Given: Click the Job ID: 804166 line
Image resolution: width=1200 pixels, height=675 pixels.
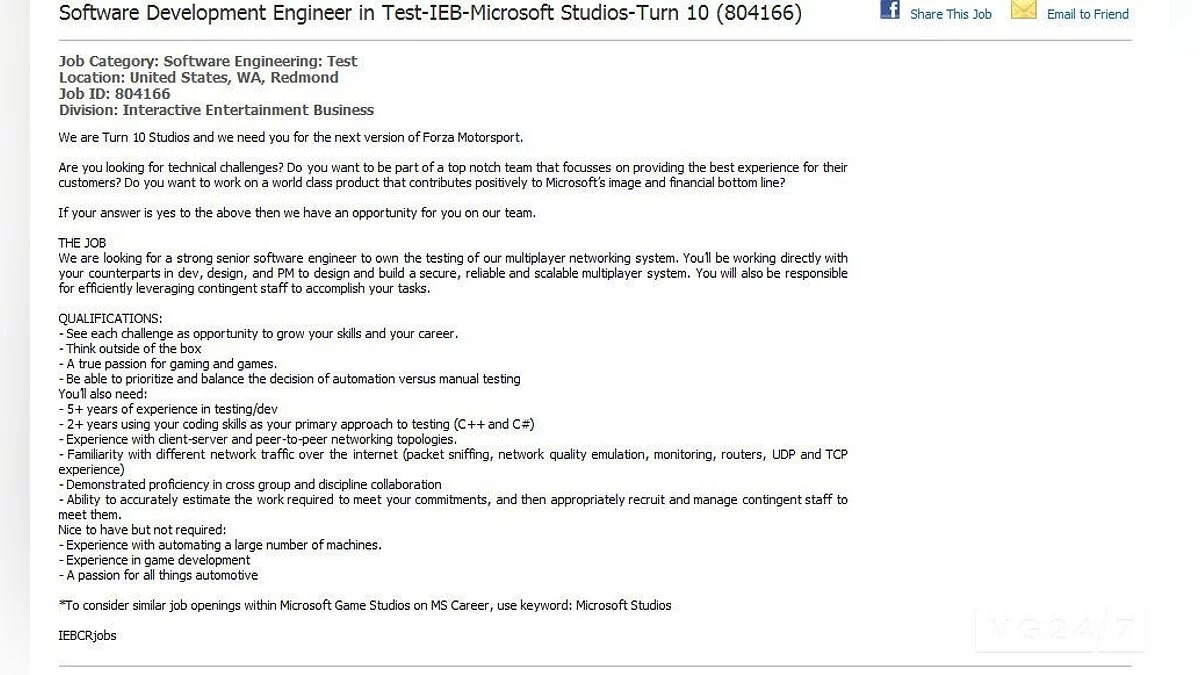Looking at the screenshot, I should pyautogui.click(x=114, y=94).
